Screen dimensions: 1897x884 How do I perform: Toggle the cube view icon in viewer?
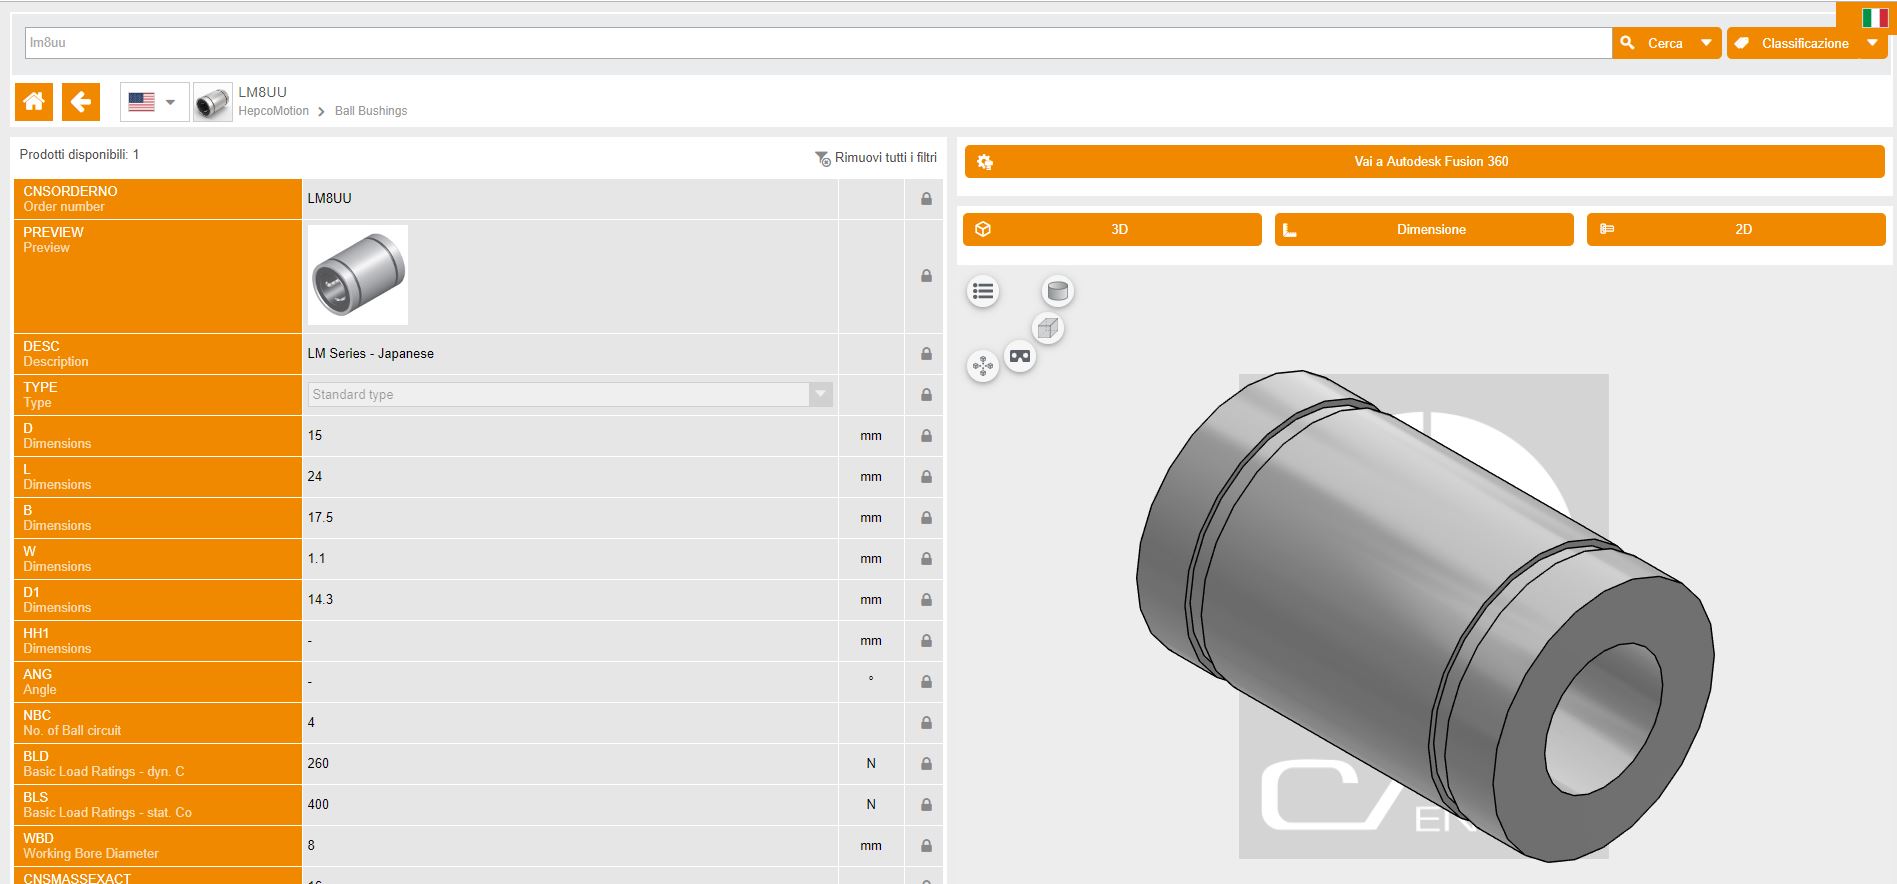(1047, 328)
